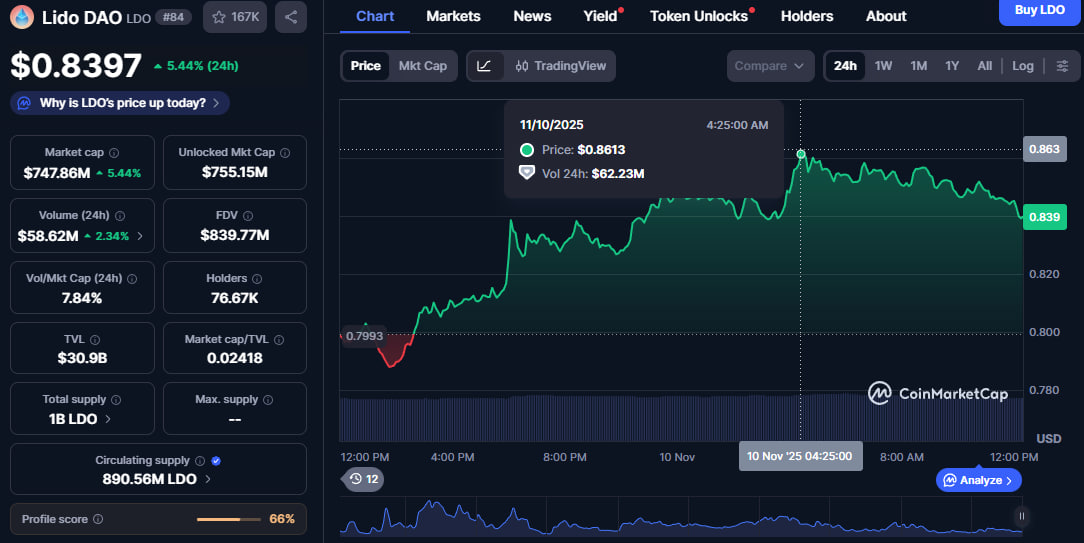Click the Market cap info icon

point(114,153)
